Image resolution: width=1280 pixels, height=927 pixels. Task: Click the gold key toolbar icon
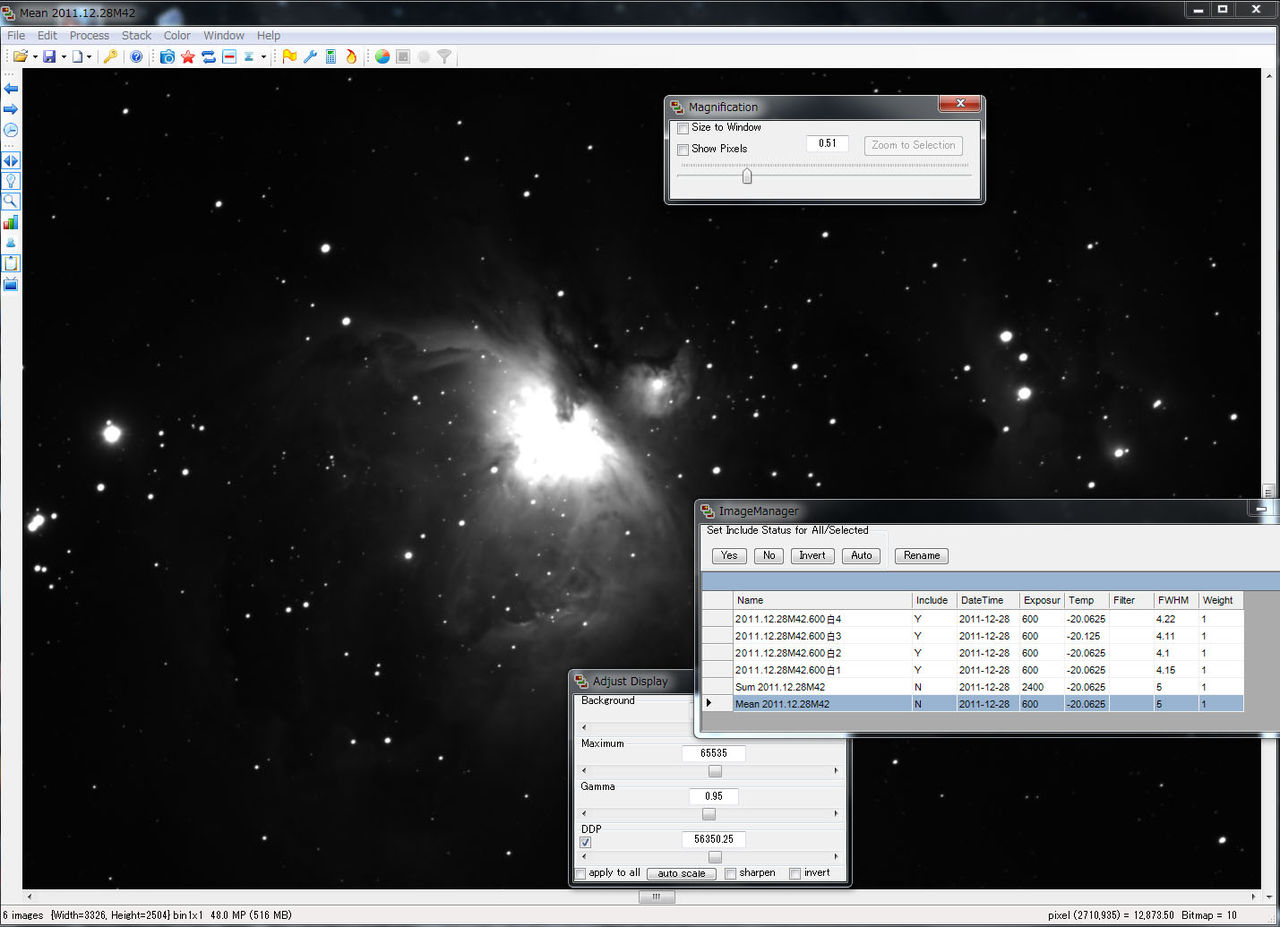pos(110,57)
